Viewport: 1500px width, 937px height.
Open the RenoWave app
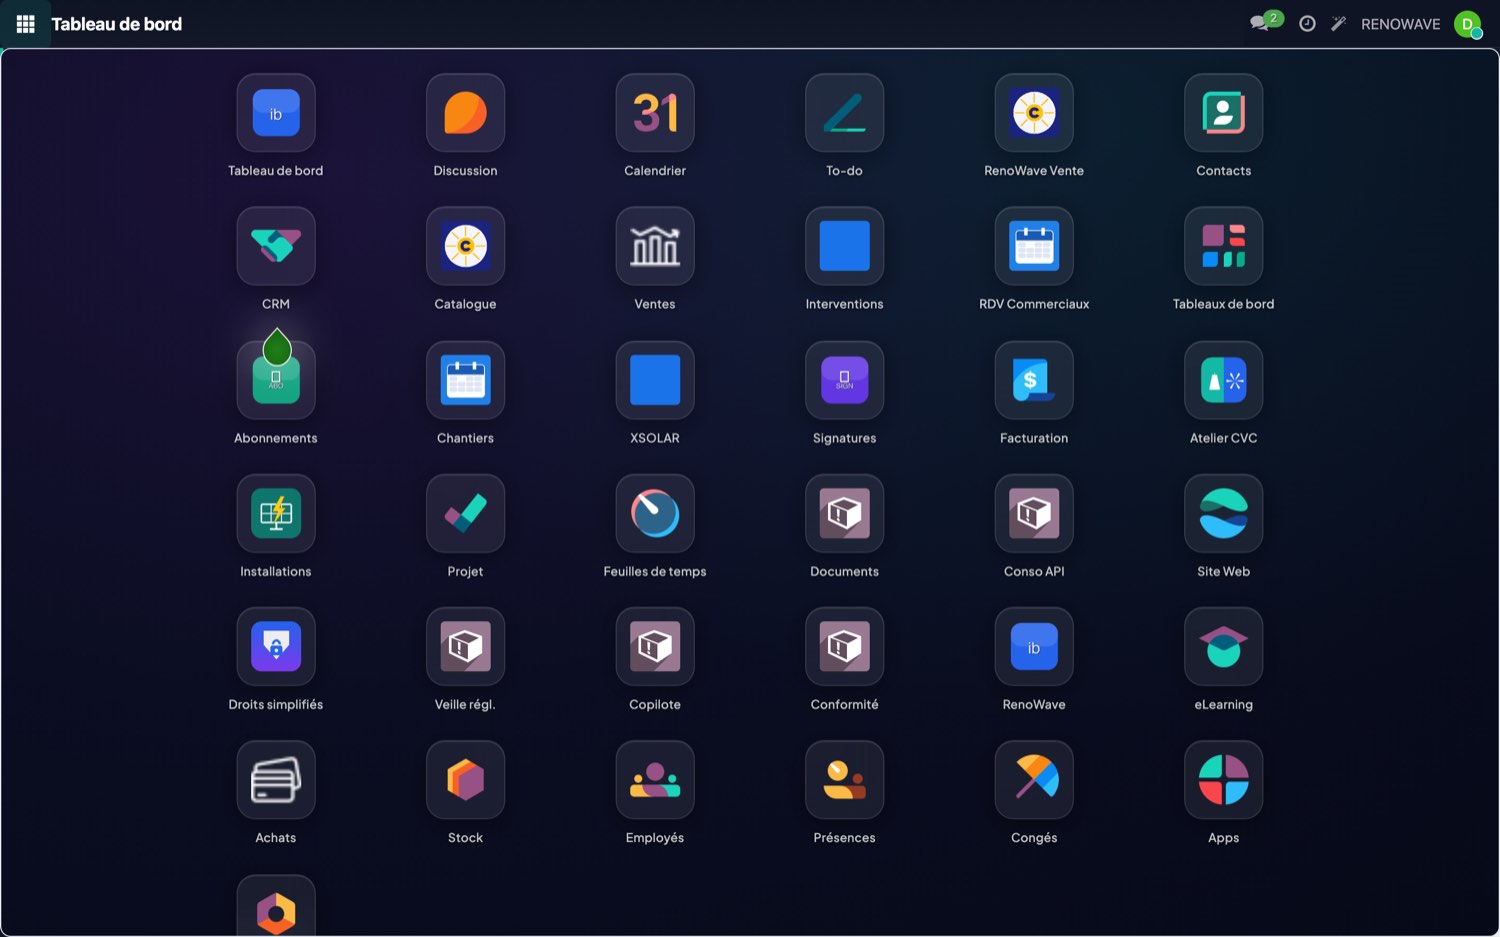[1034, 646]
